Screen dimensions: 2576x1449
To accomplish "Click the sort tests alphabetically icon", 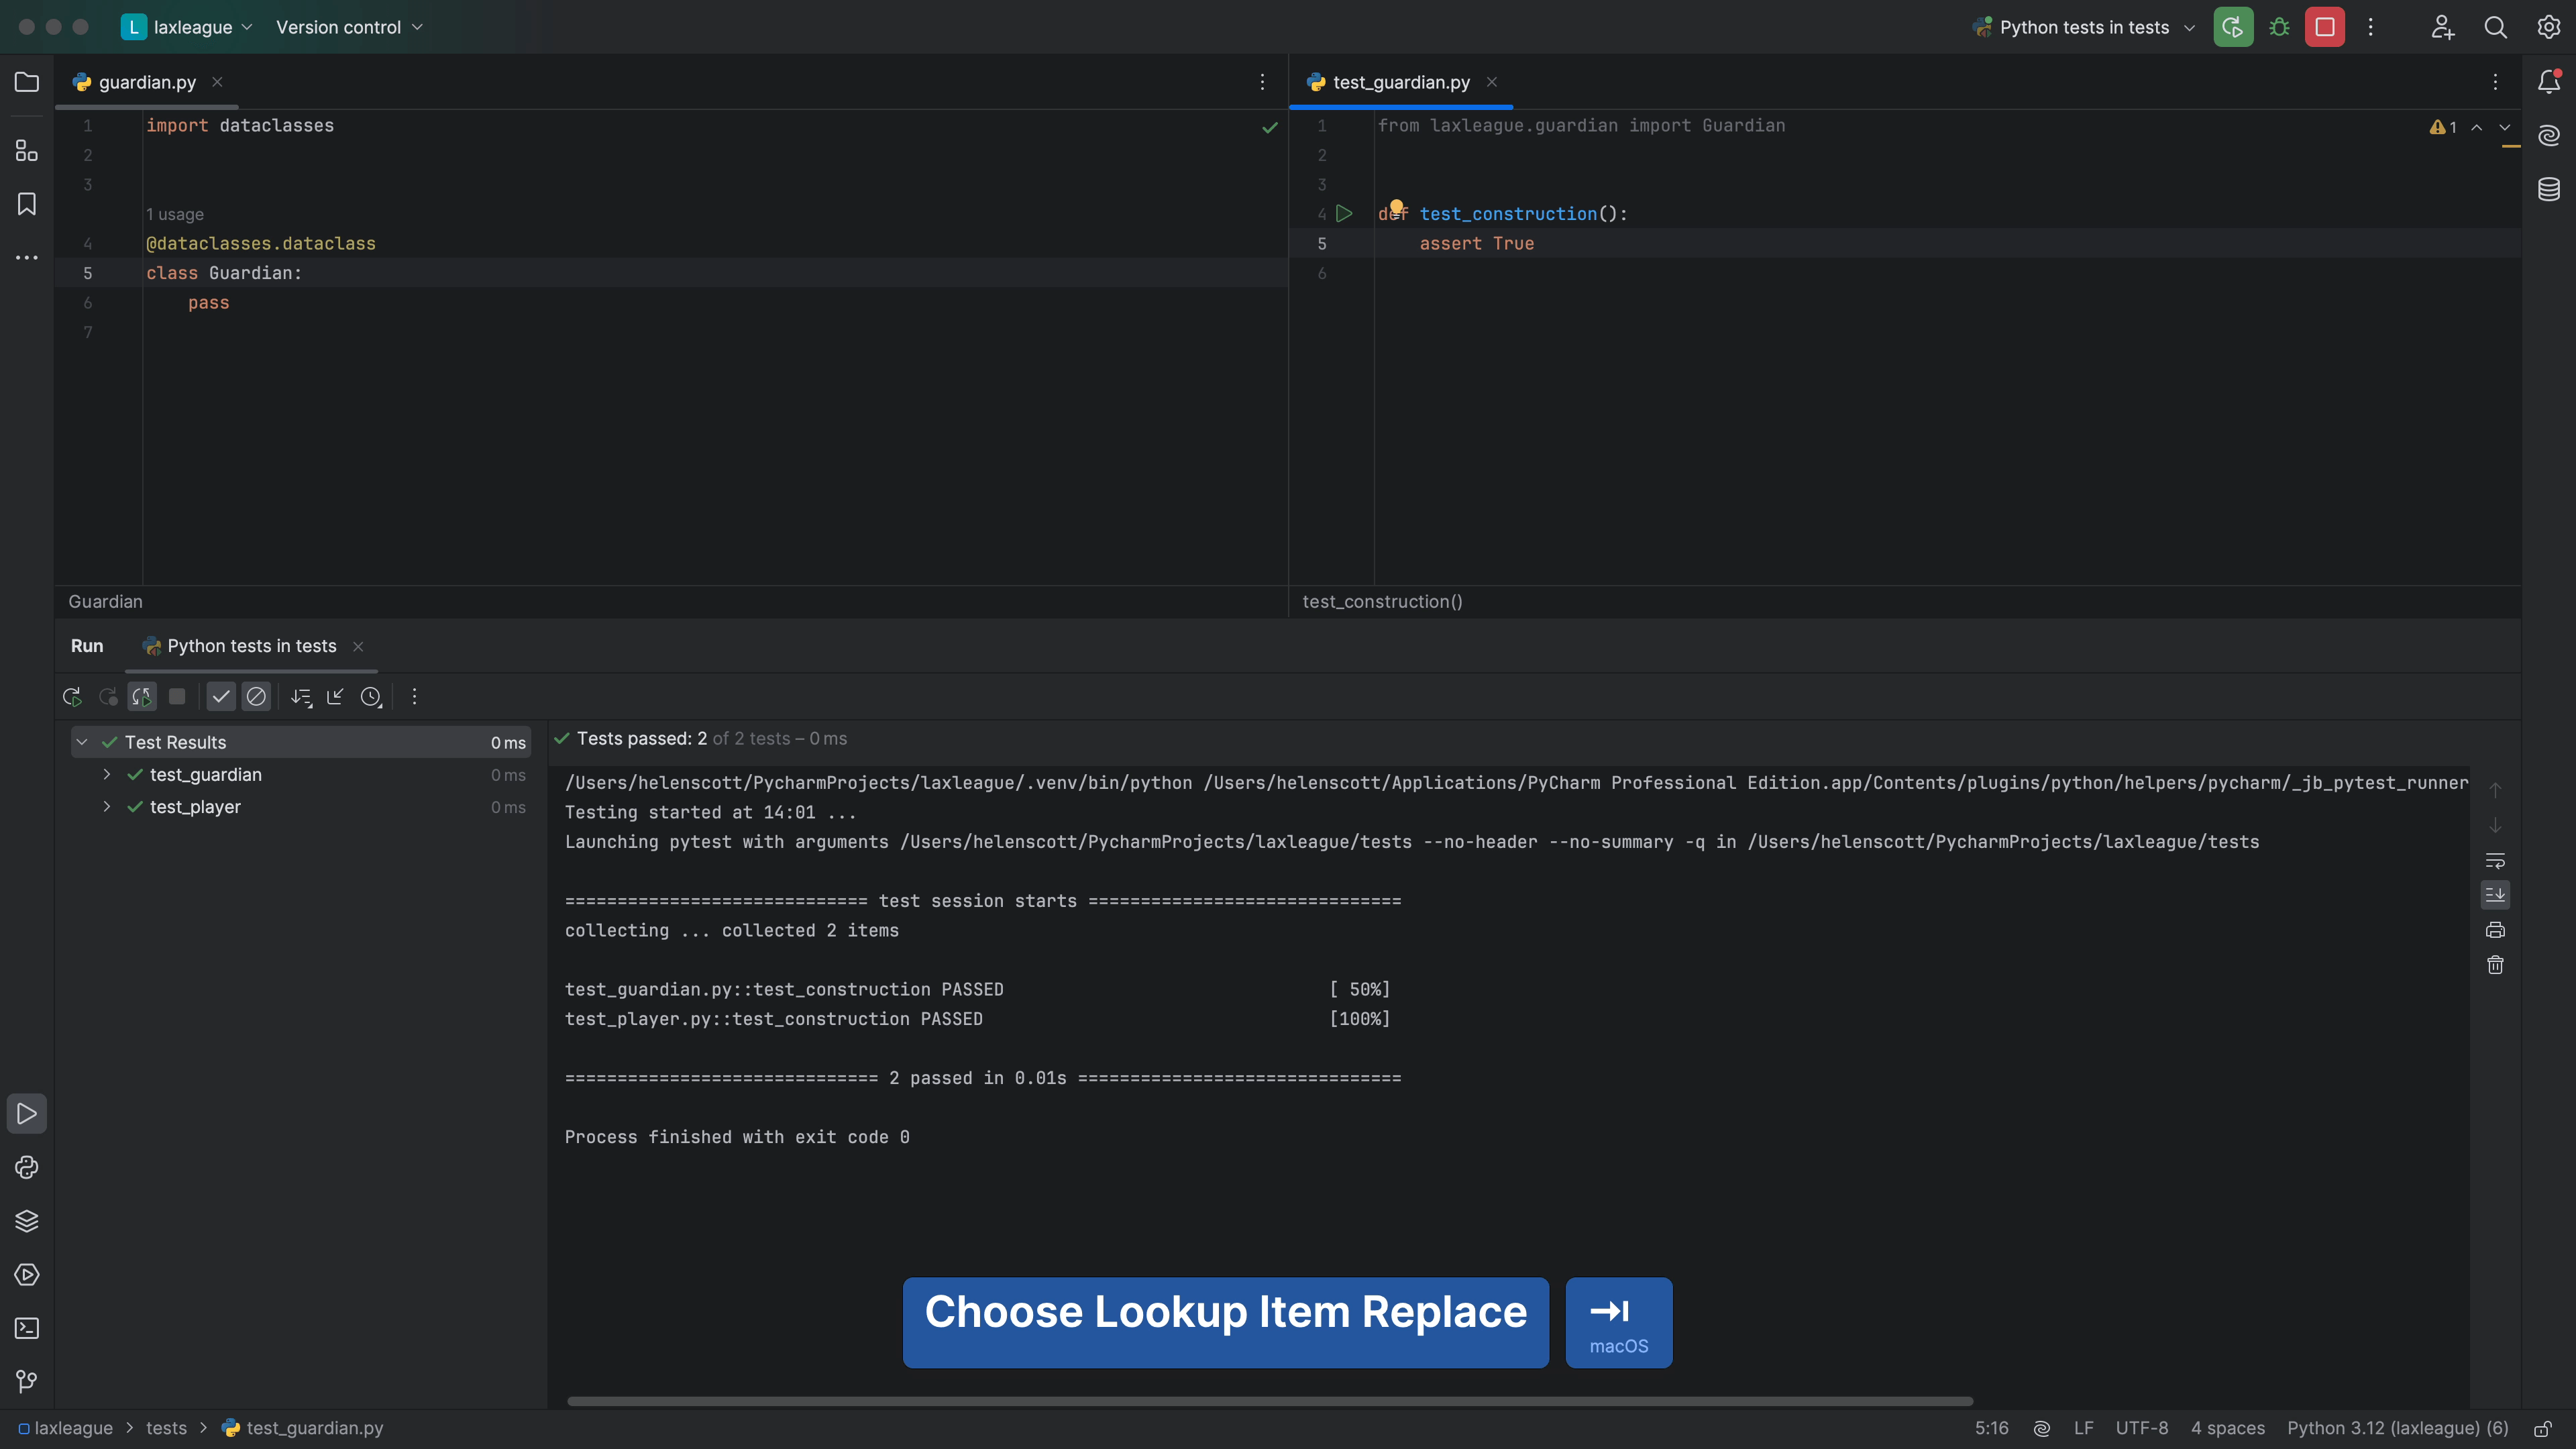I will (299, 697).
